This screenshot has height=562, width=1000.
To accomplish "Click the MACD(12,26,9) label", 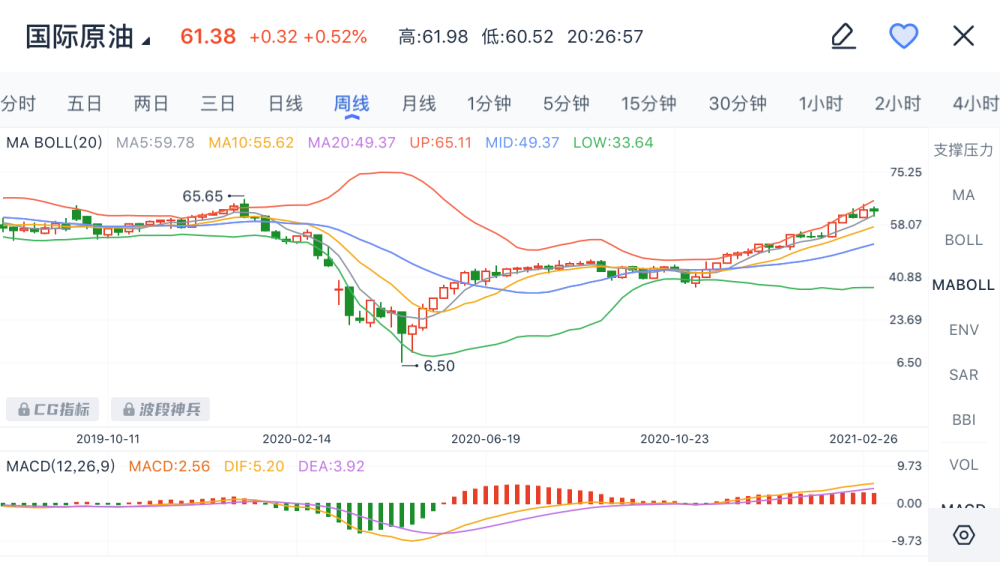I will point(61,466).
